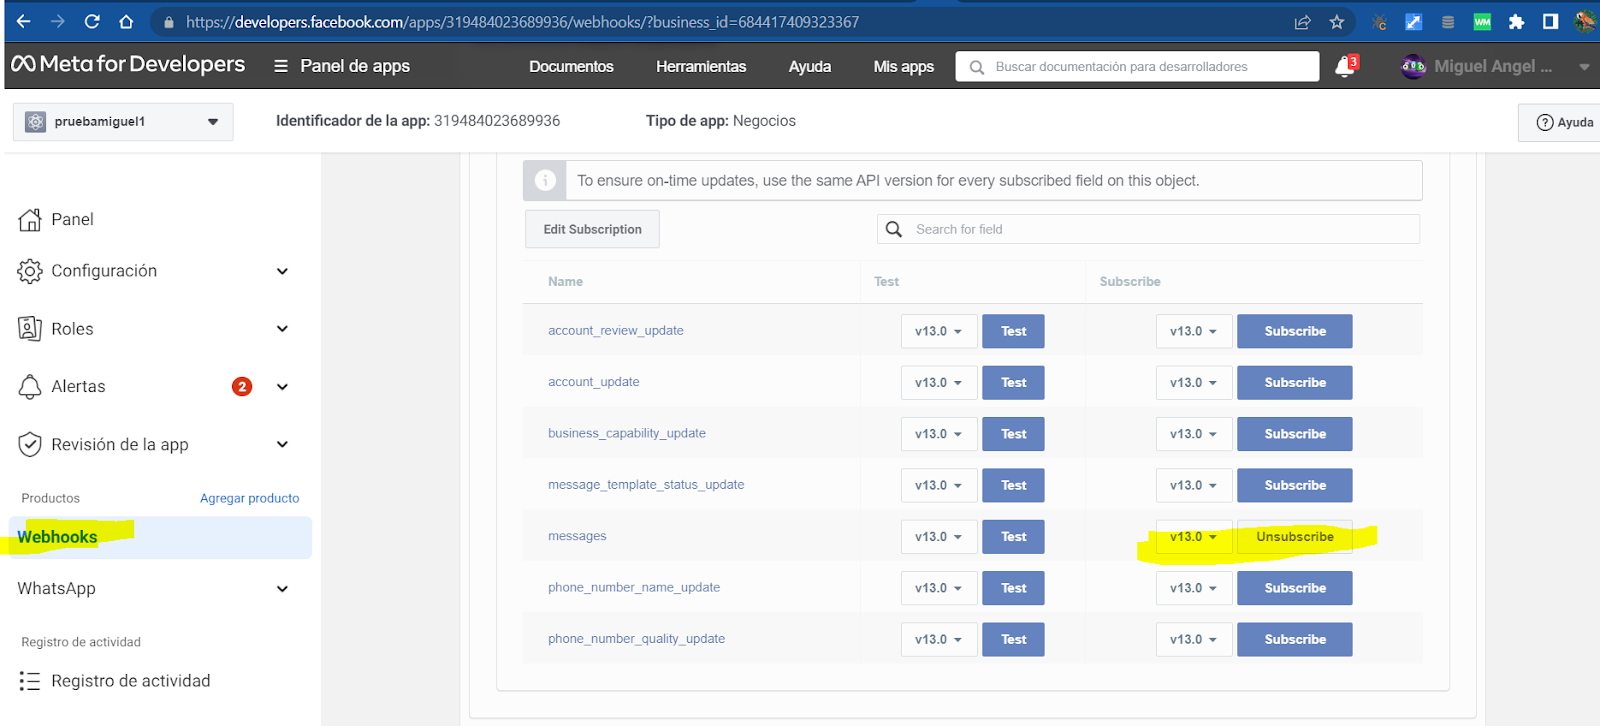Expand the Revisión de la app chevron
Screen dimensions: 1600x726
(282, 445)
